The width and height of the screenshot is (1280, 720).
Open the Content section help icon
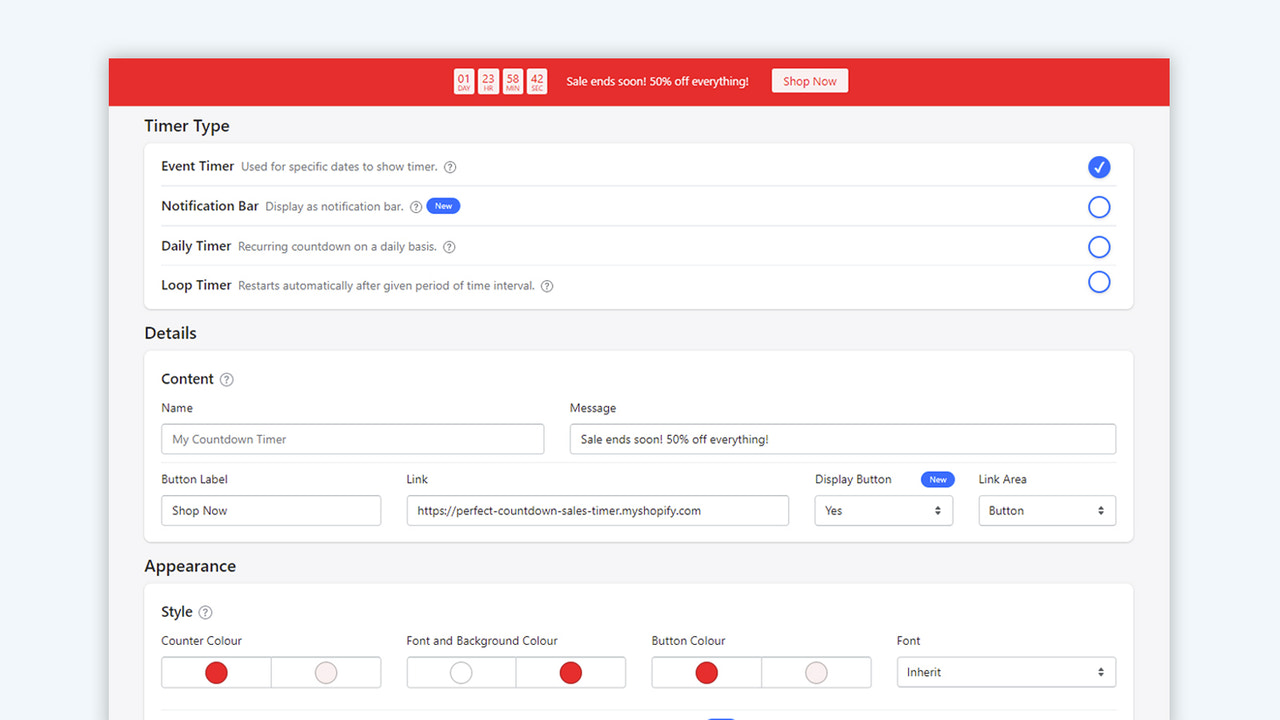226,379
